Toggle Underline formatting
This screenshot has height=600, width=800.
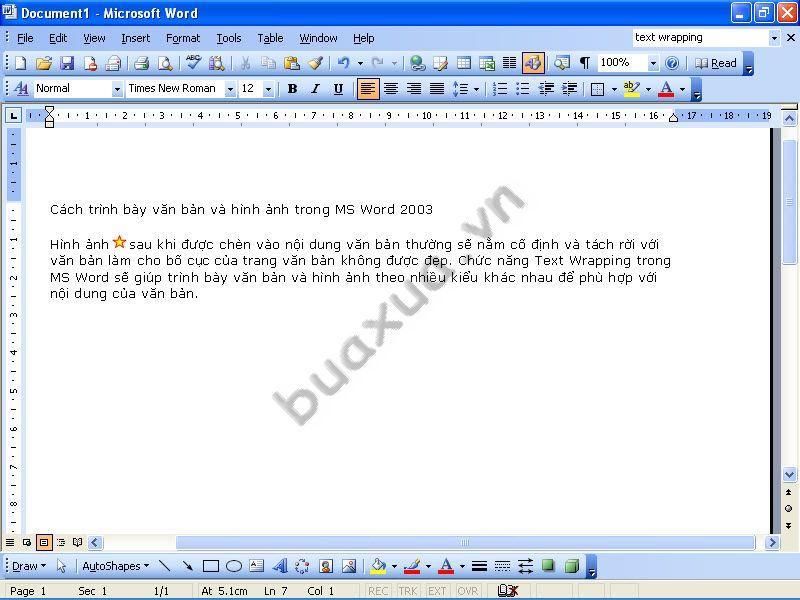[338, 89]
